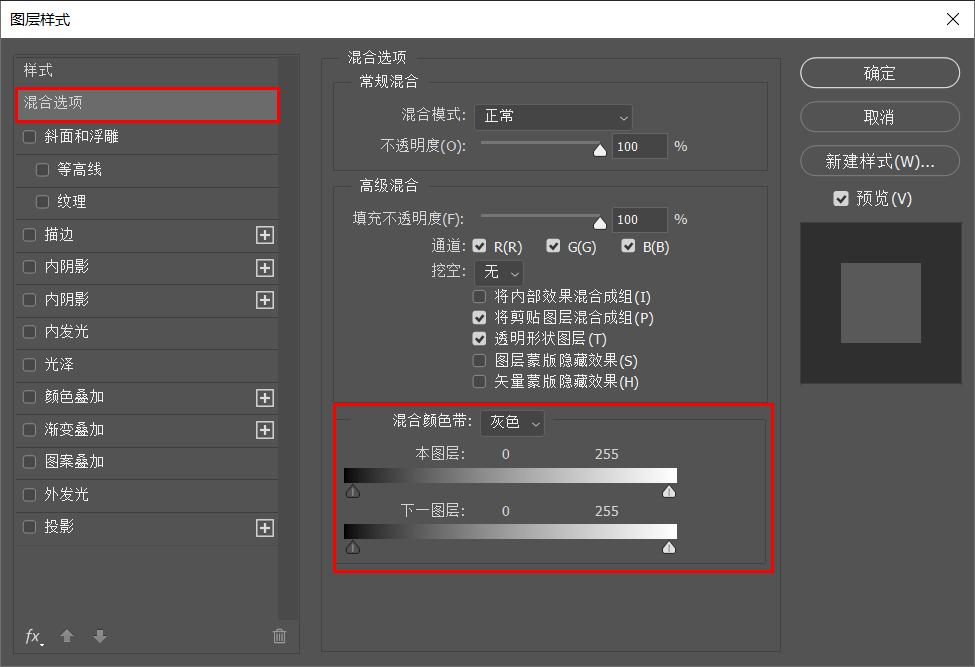Image resolution: width=975 pixels, height=667 pixels.
Task: Click the black slider handle under 本图层
Action: tap(352, 490)
